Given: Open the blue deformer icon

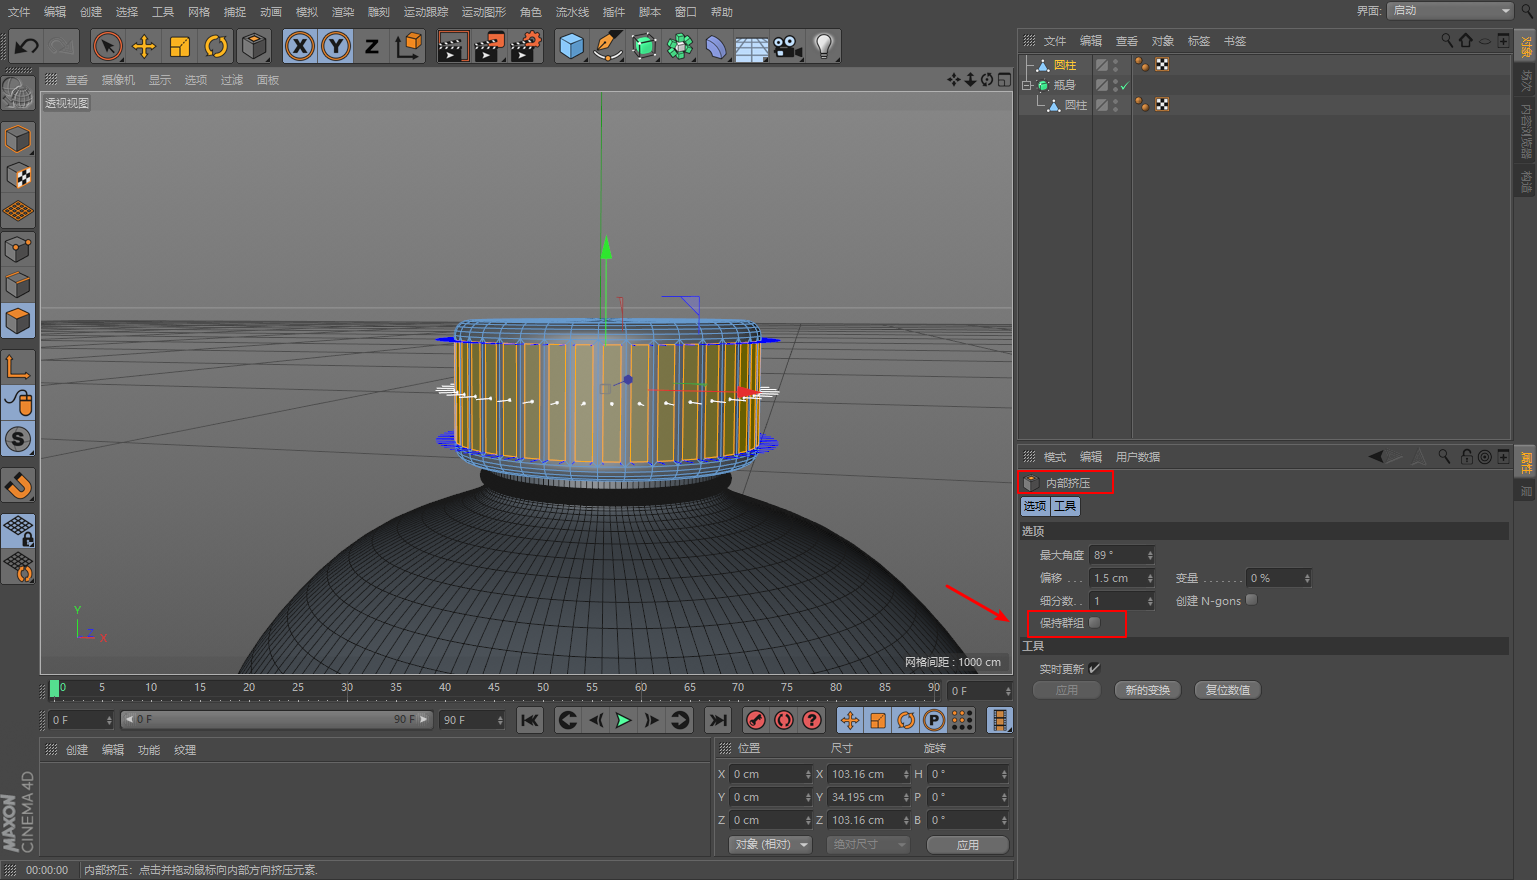Looking at the screenshot, I should pos(716,46).
